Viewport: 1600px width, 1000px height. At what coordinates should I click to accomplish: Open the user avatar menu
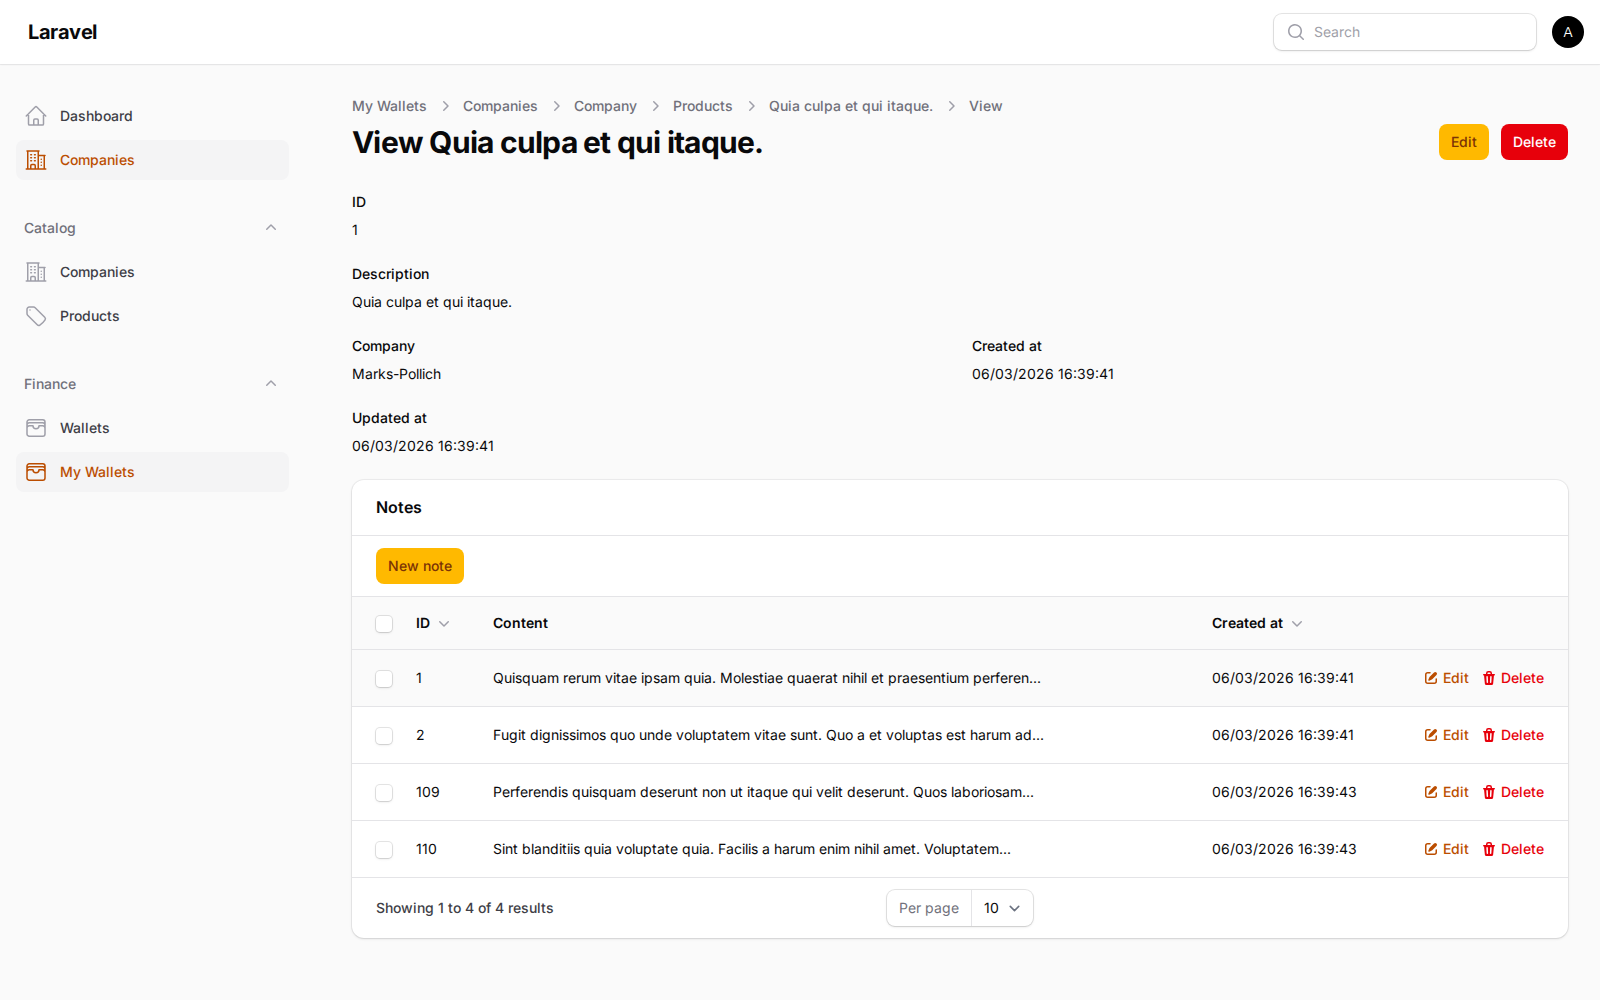tap(1567, 32)
